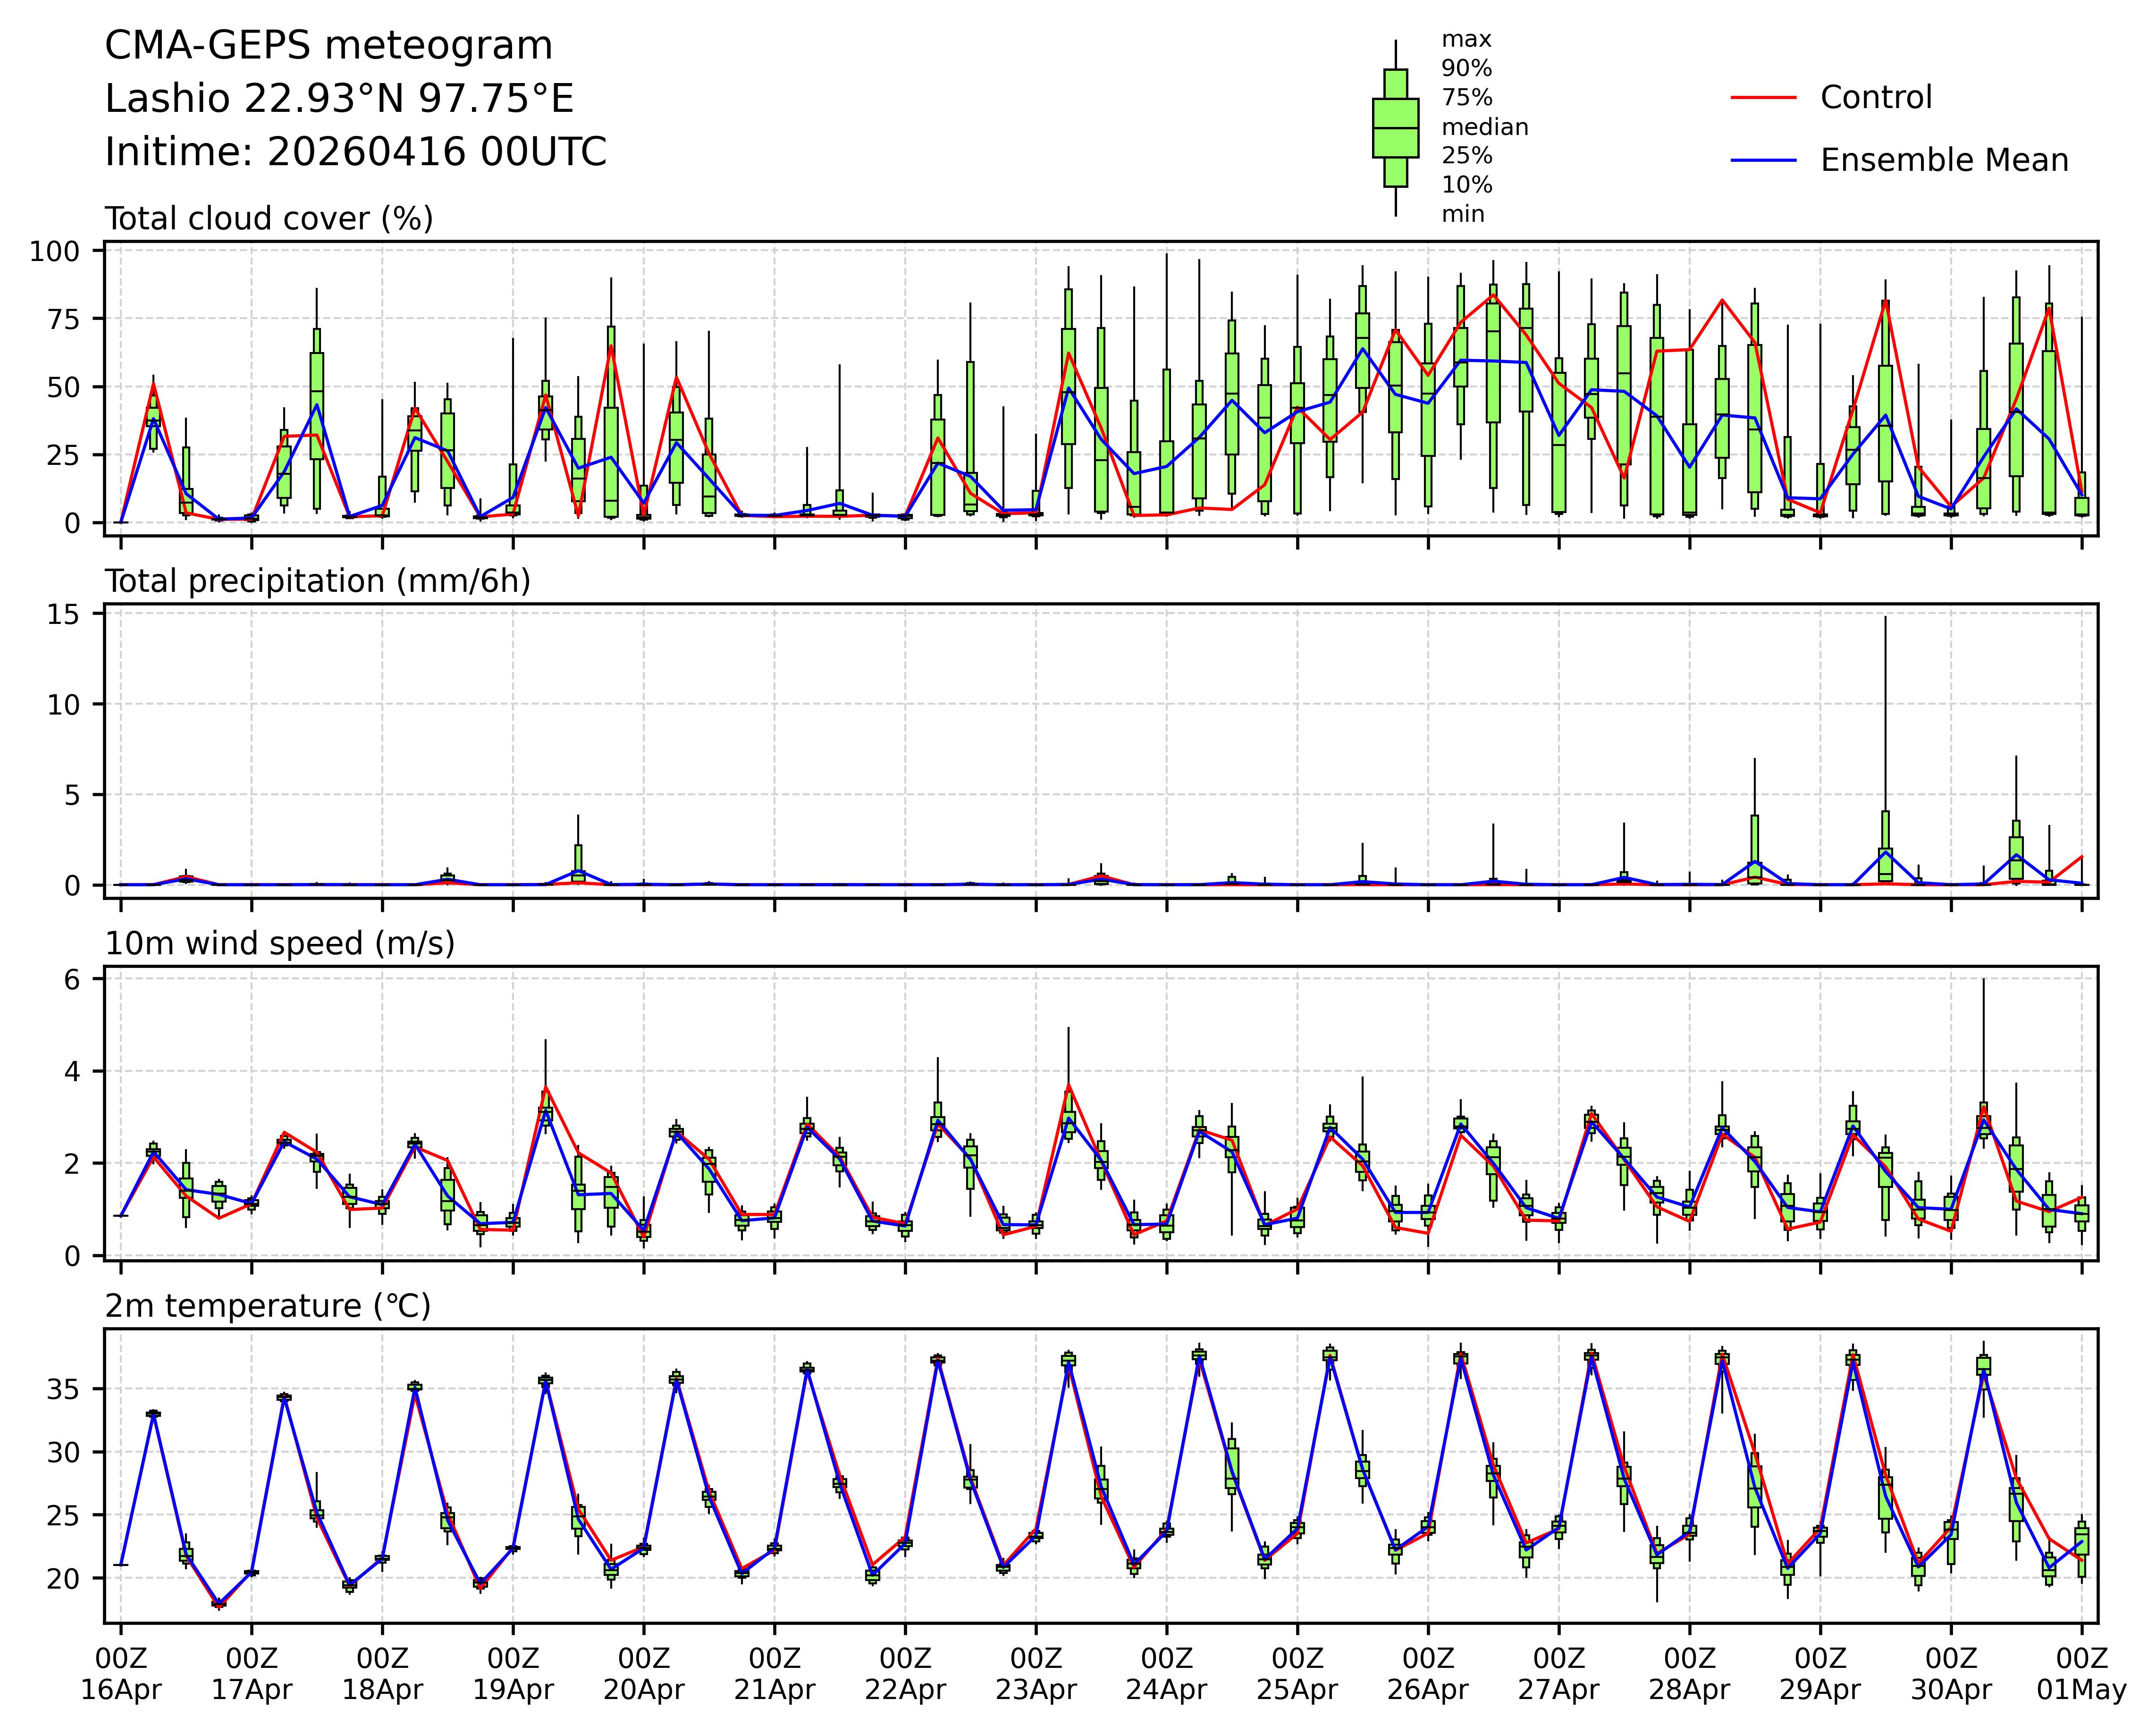Click the red Control legend line

point(1763,98)
